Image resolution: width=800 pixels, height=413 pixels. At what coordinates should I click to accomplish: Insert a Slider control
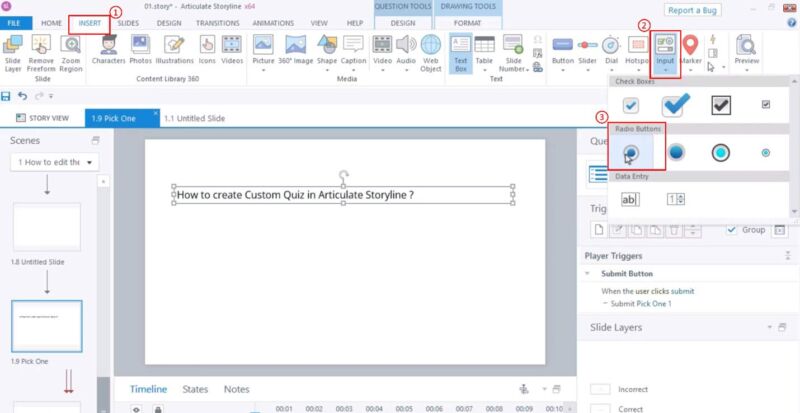(x=588, y=49)
